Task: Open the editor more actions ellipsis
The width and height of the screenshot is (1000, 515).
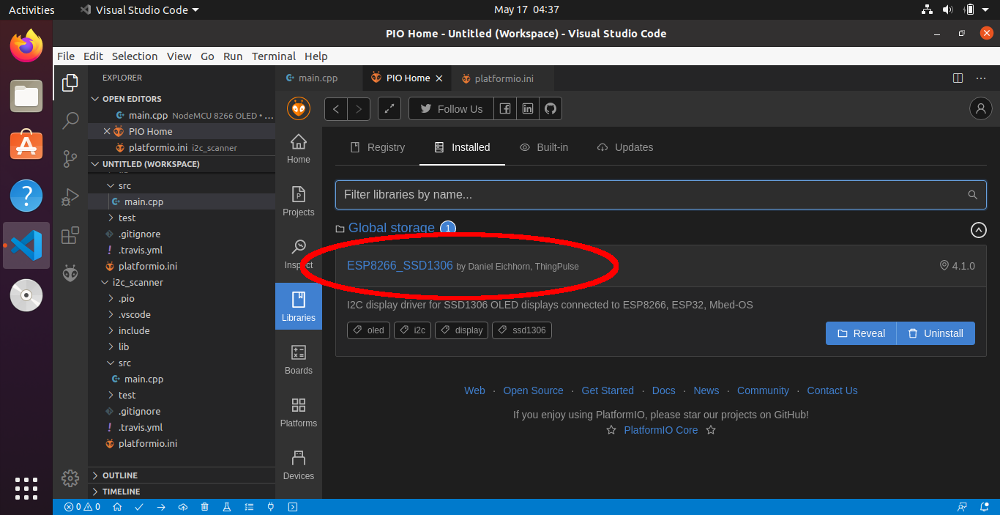Action: 980,78
